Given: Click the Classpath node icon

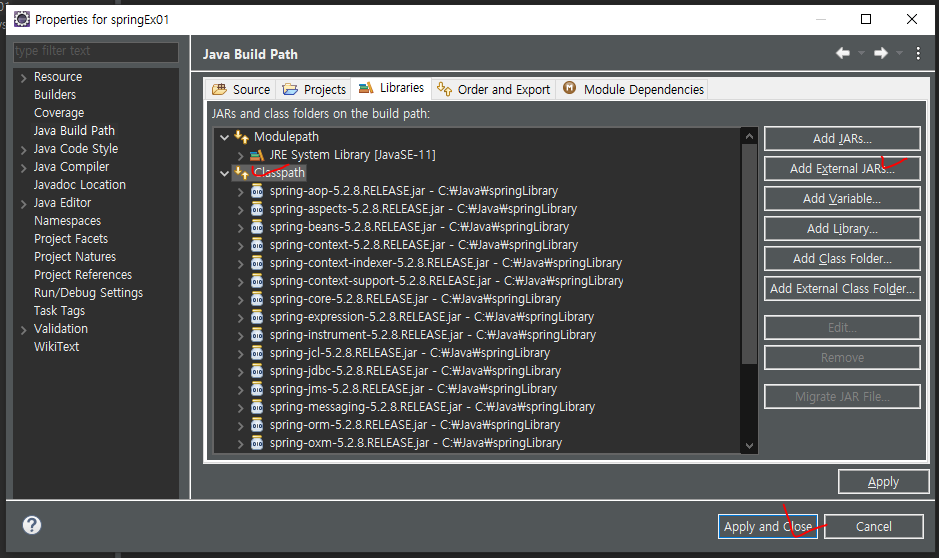Looking at the screenshot, I should 241,173.
